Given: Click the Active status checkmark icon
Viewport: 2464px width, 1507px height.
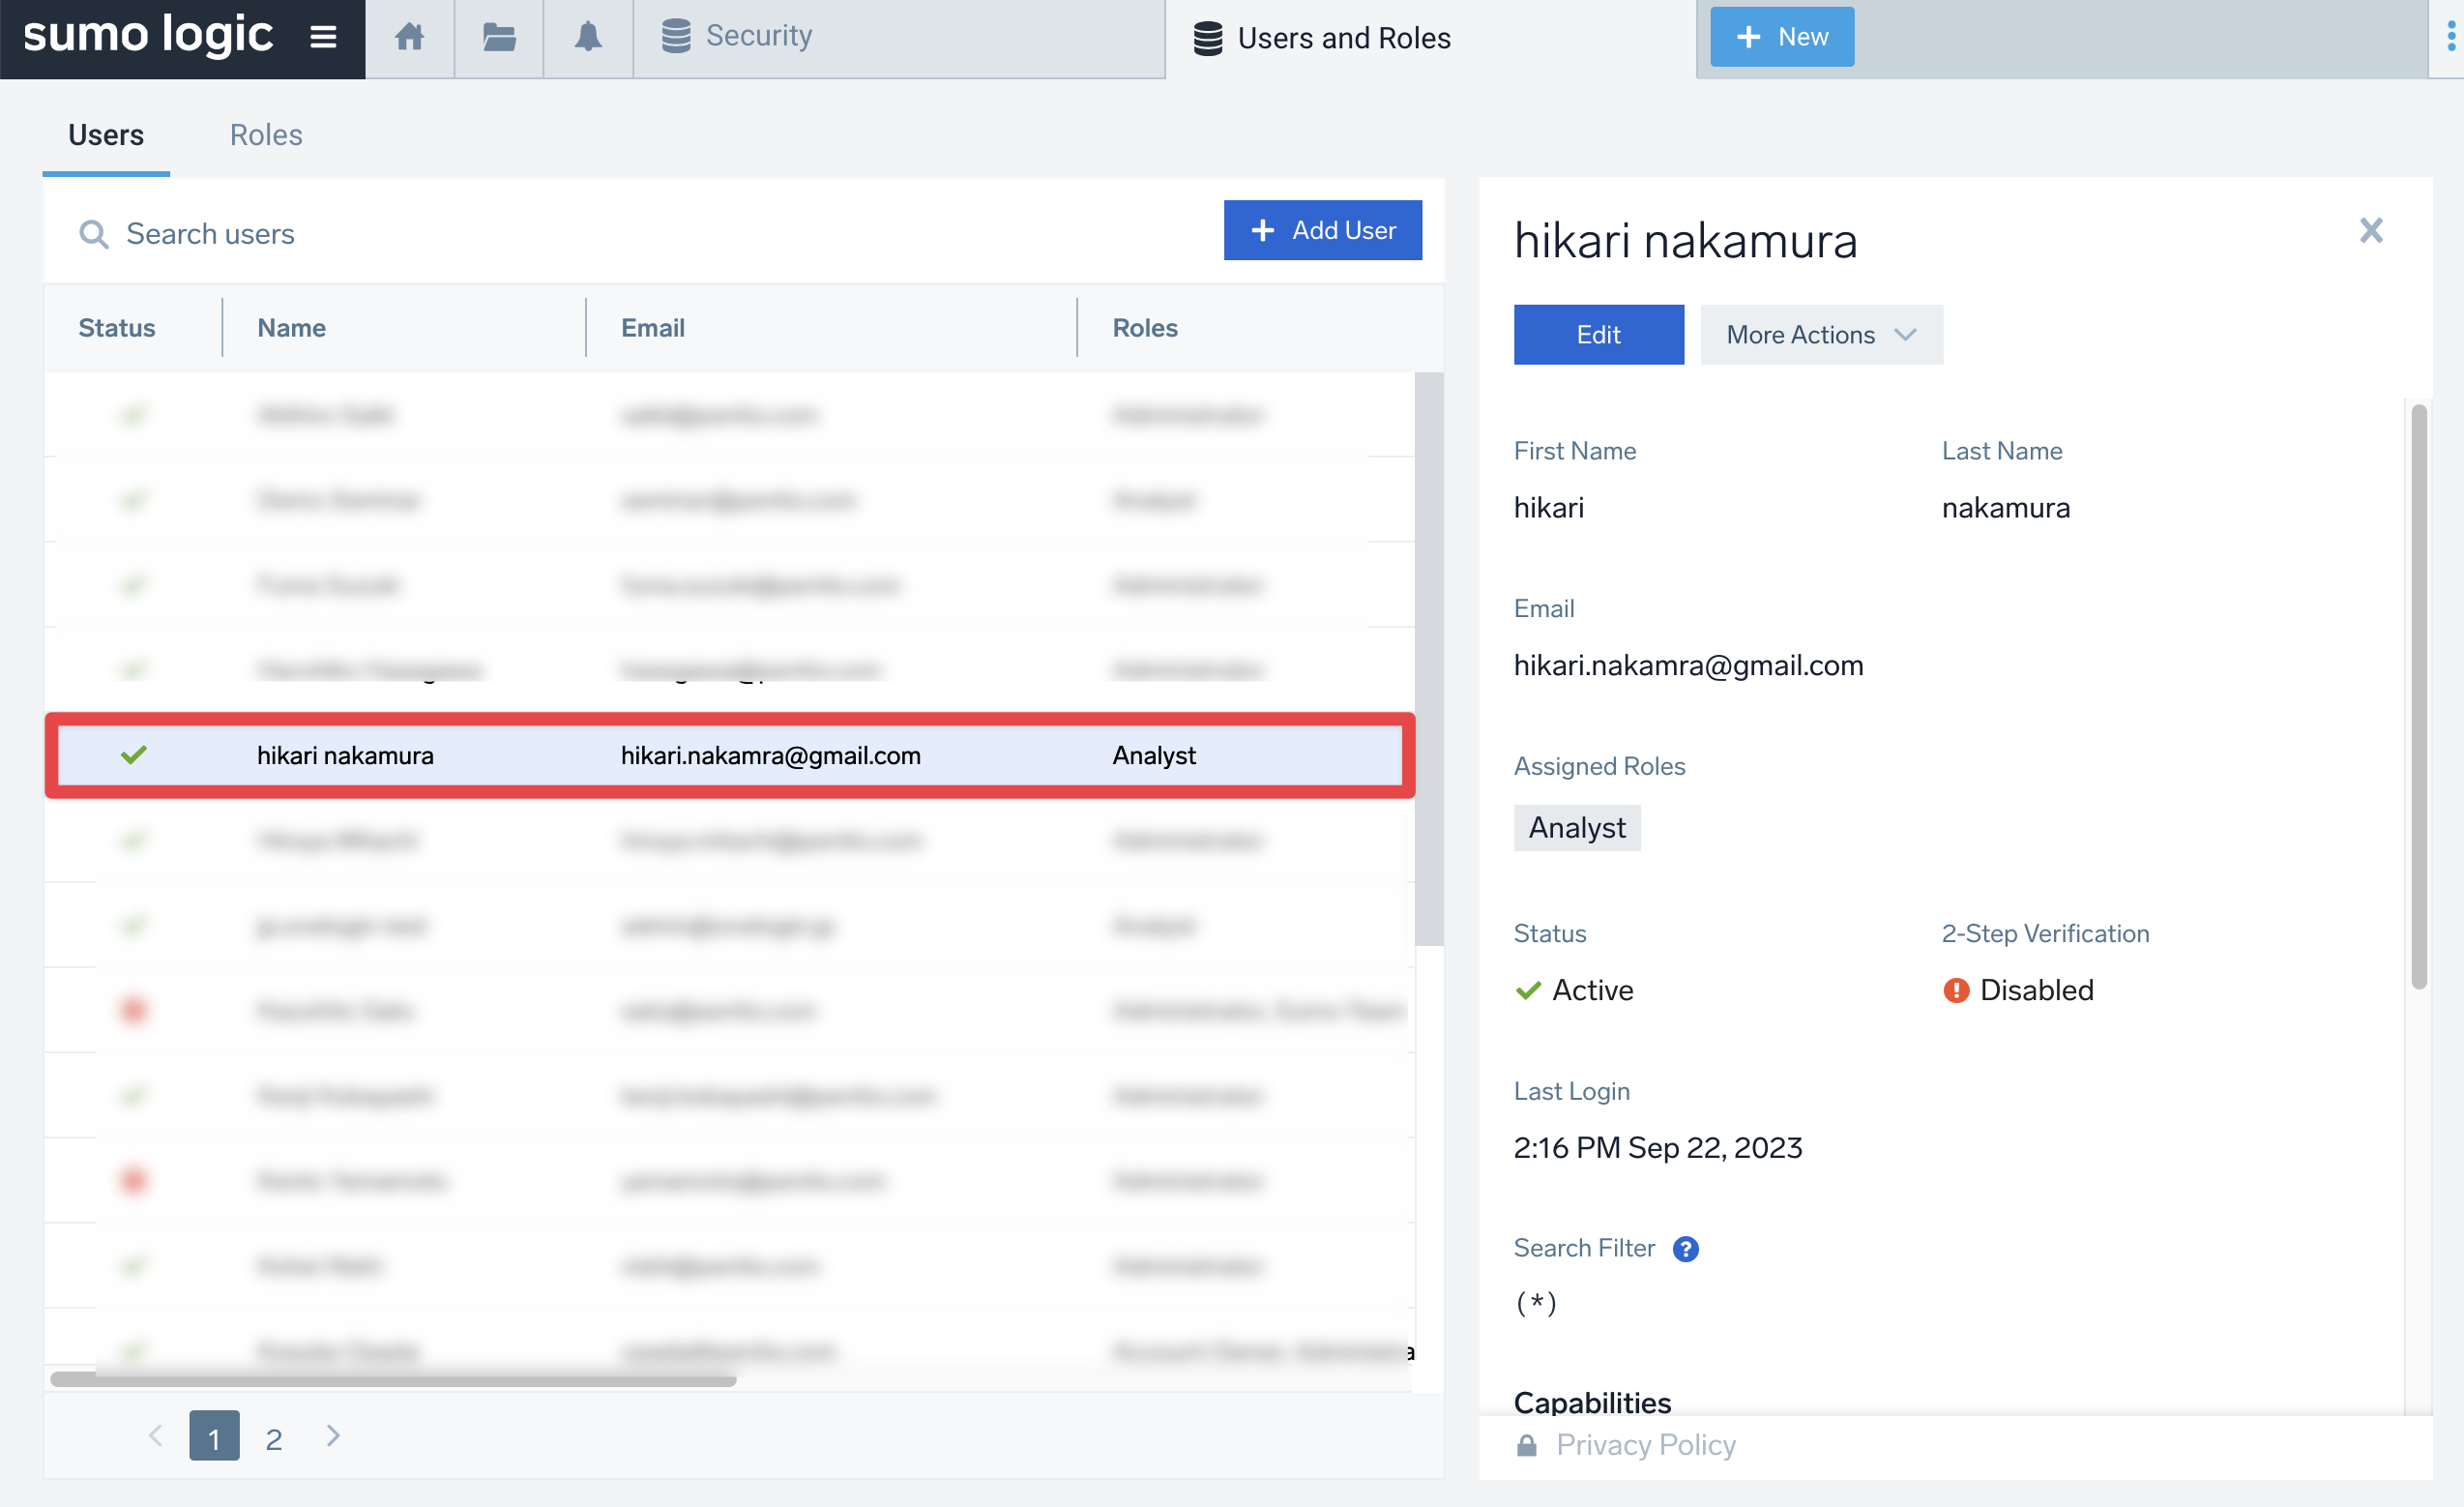Looking at the screenshot, I should [1528, 990].
